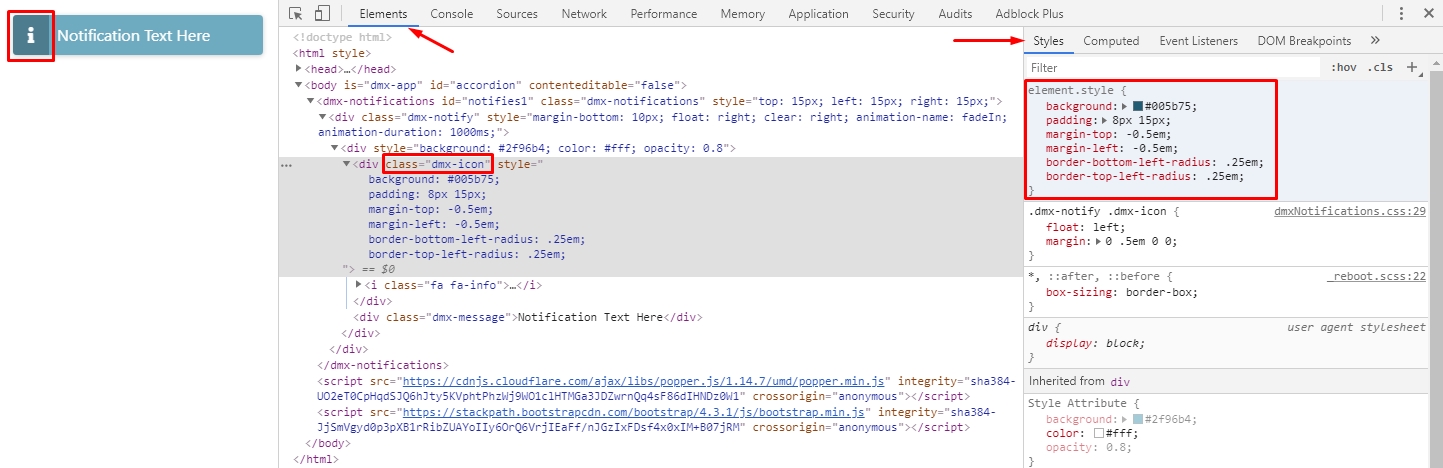Click the #005b75 background color swatch

pyautogui.click(x=1138, y=107)
